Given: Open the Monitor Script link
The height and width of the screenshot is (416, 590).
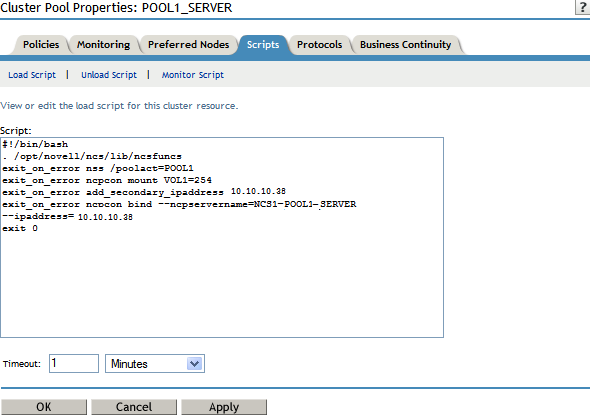Looking at the screenshot, I should coord(193,75).
